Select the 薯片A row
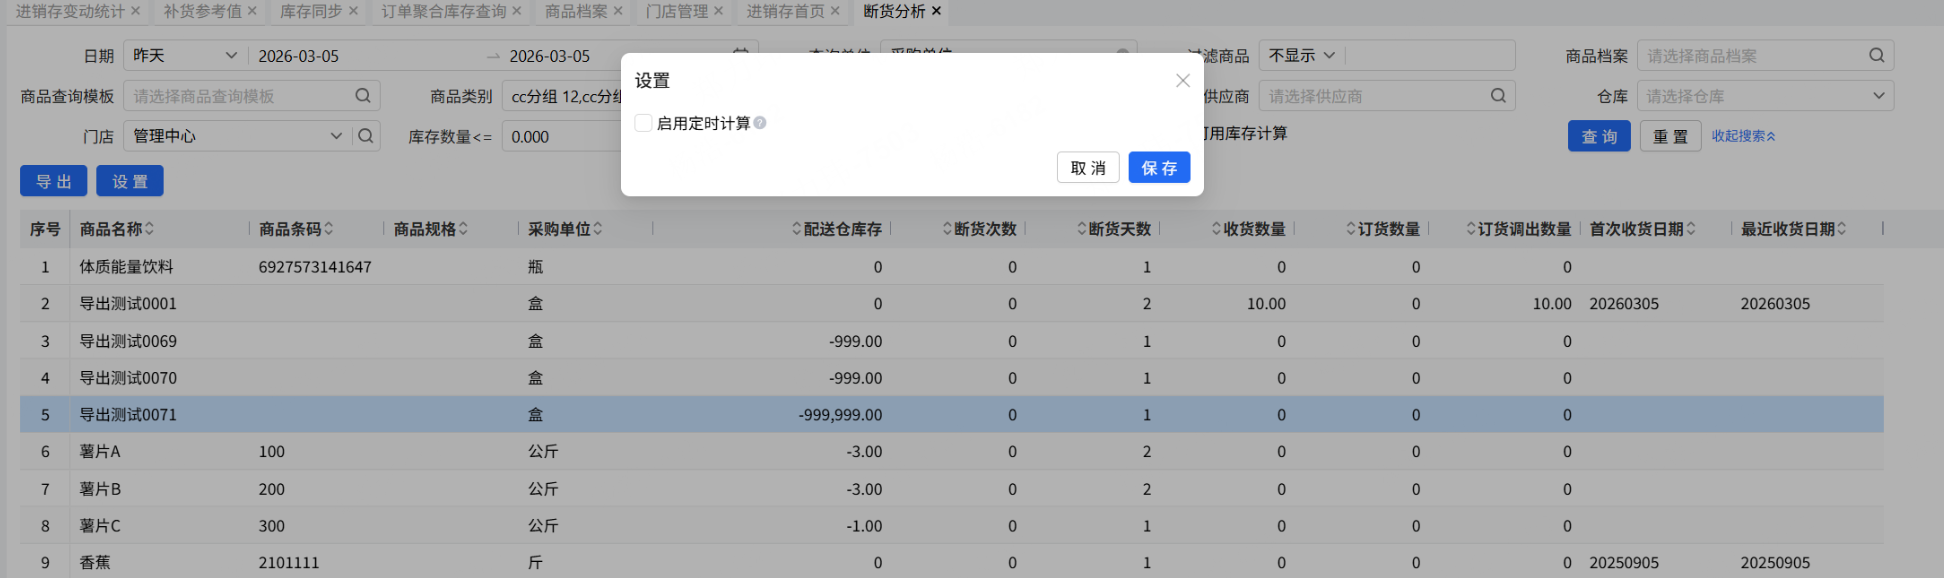 point(951,452)
